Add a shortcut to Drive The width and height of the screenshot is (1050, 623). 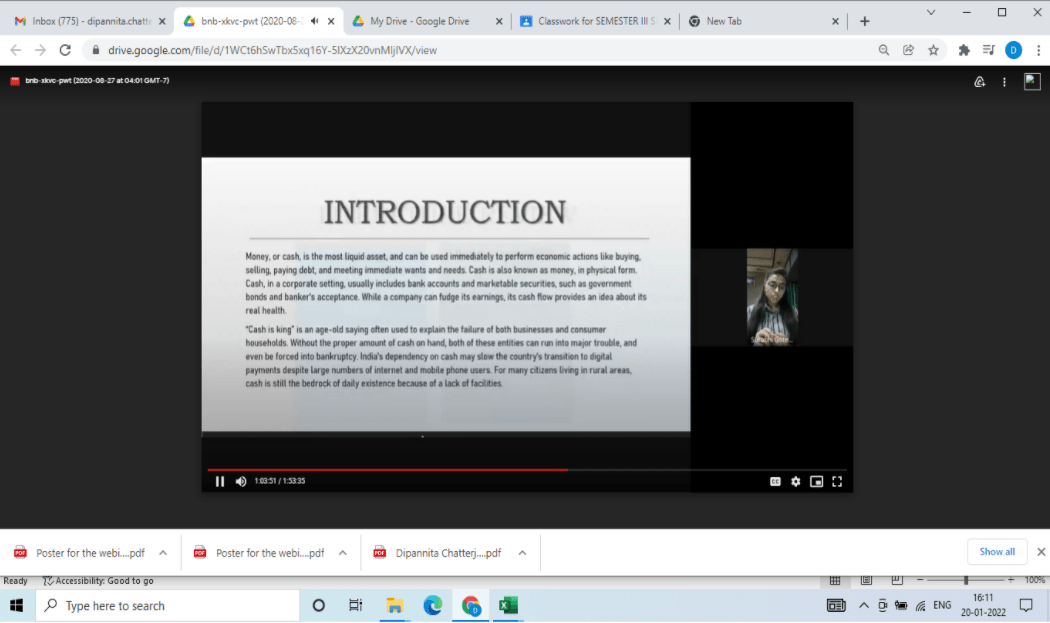pos(979,81)
